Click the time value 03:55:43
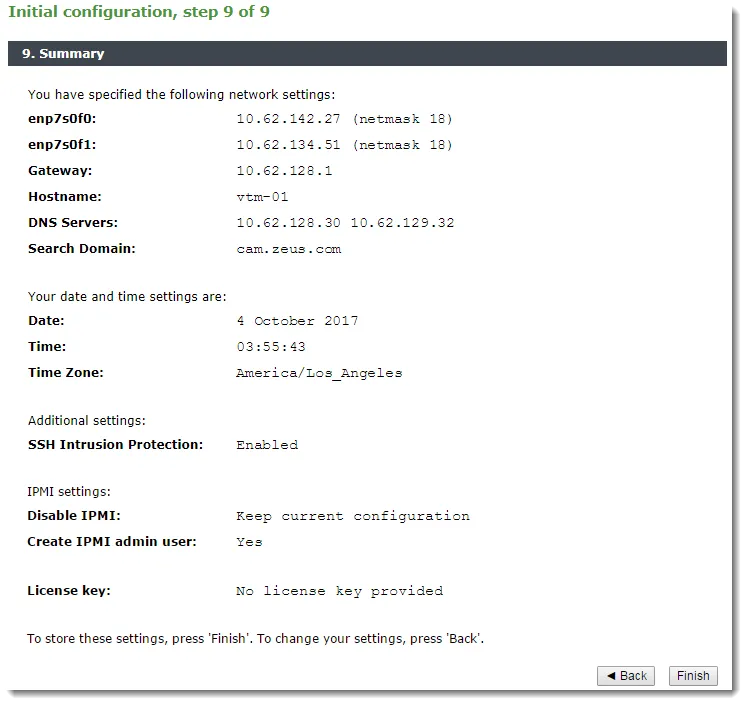This screenshot has width=747, height=705. [x=271, y=346]
